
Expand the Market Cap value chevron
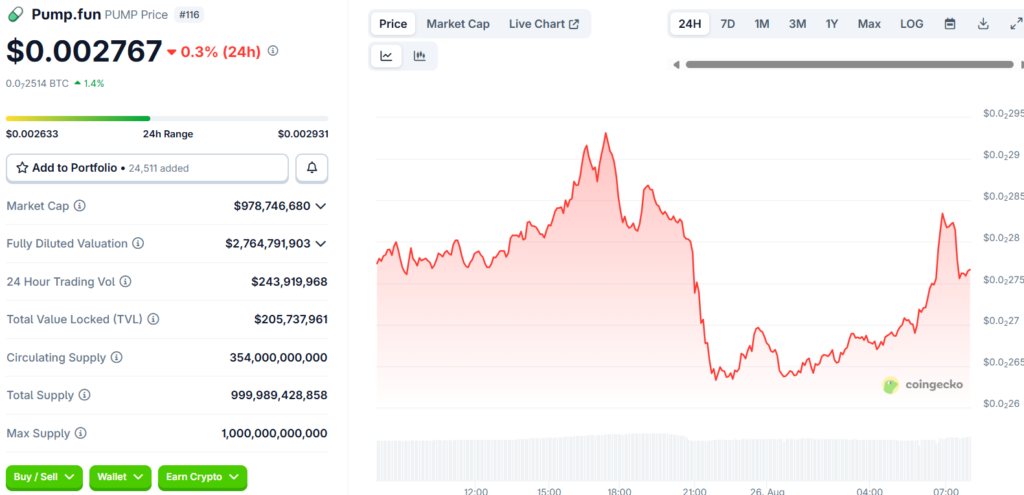[x=321, y=206]
